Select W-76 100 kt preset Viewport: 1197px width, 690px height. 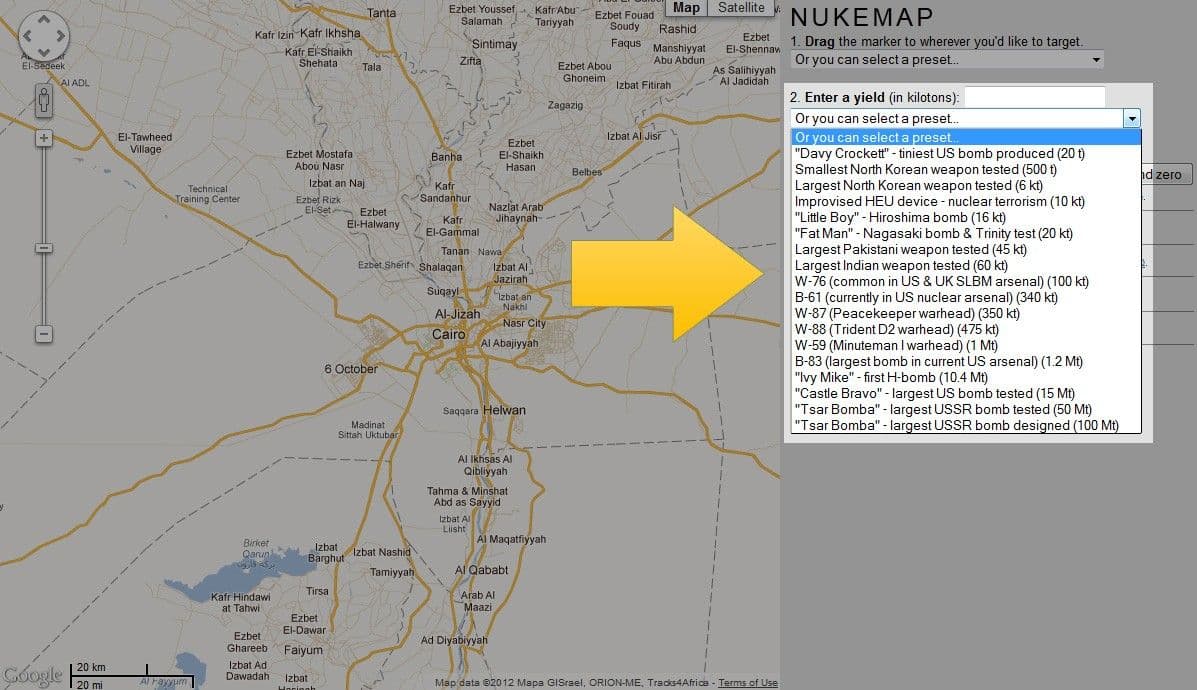[x=966, y=282]
